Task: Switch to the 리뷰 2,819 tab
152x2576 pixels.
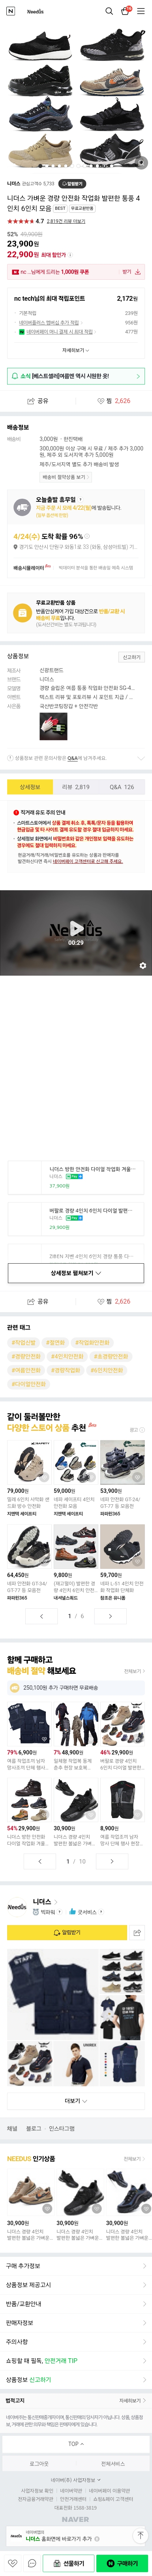Action: click(x=75, y=787)
